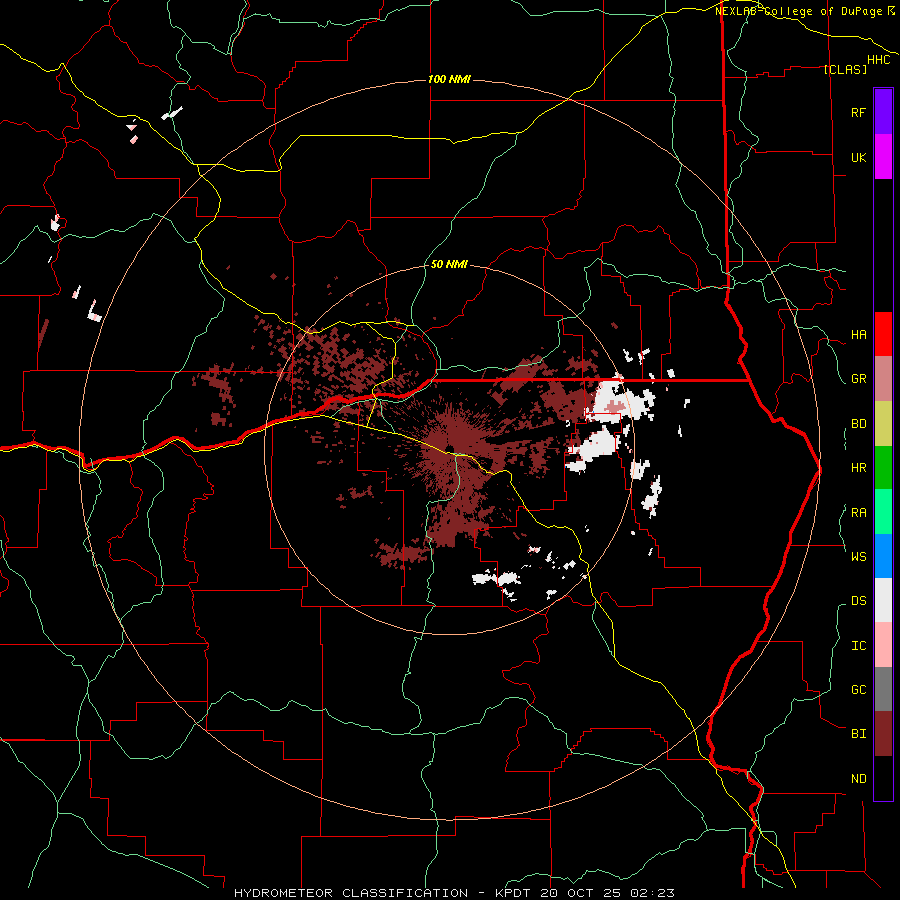Click the UK legend label
Screen dimensions: 900x900
point(858,157)
